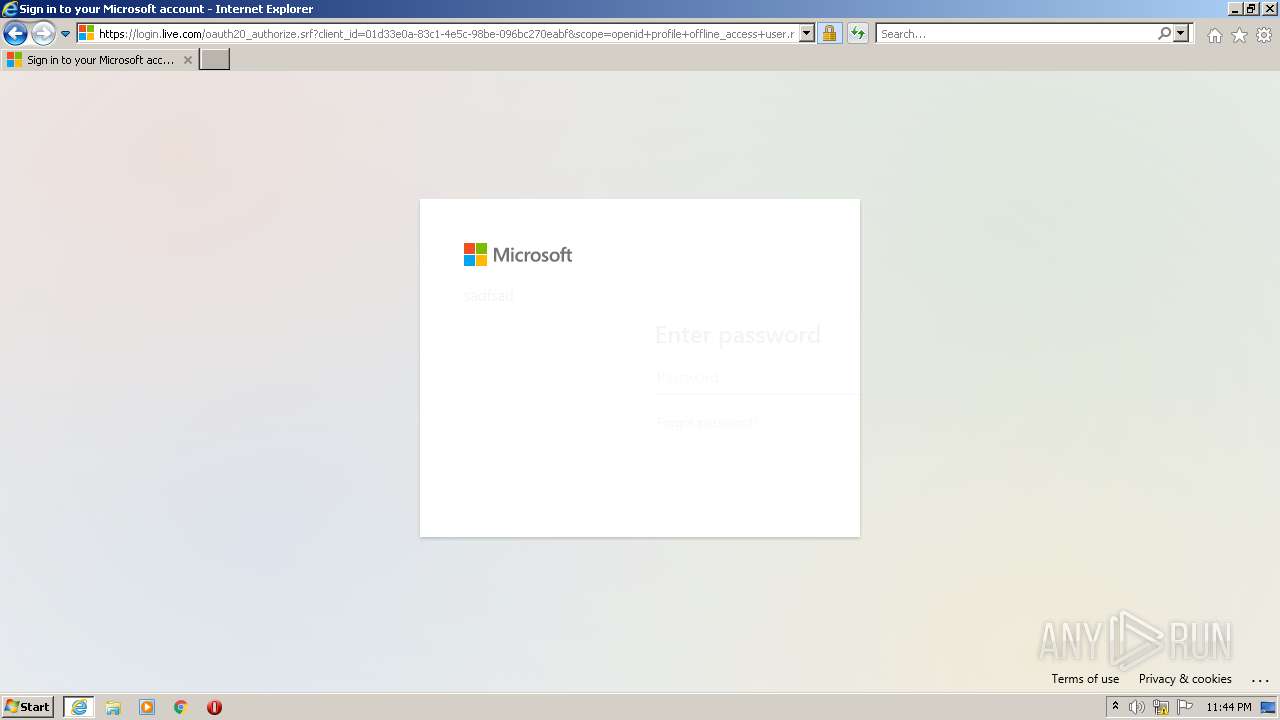Open a new blank tab

215,59
